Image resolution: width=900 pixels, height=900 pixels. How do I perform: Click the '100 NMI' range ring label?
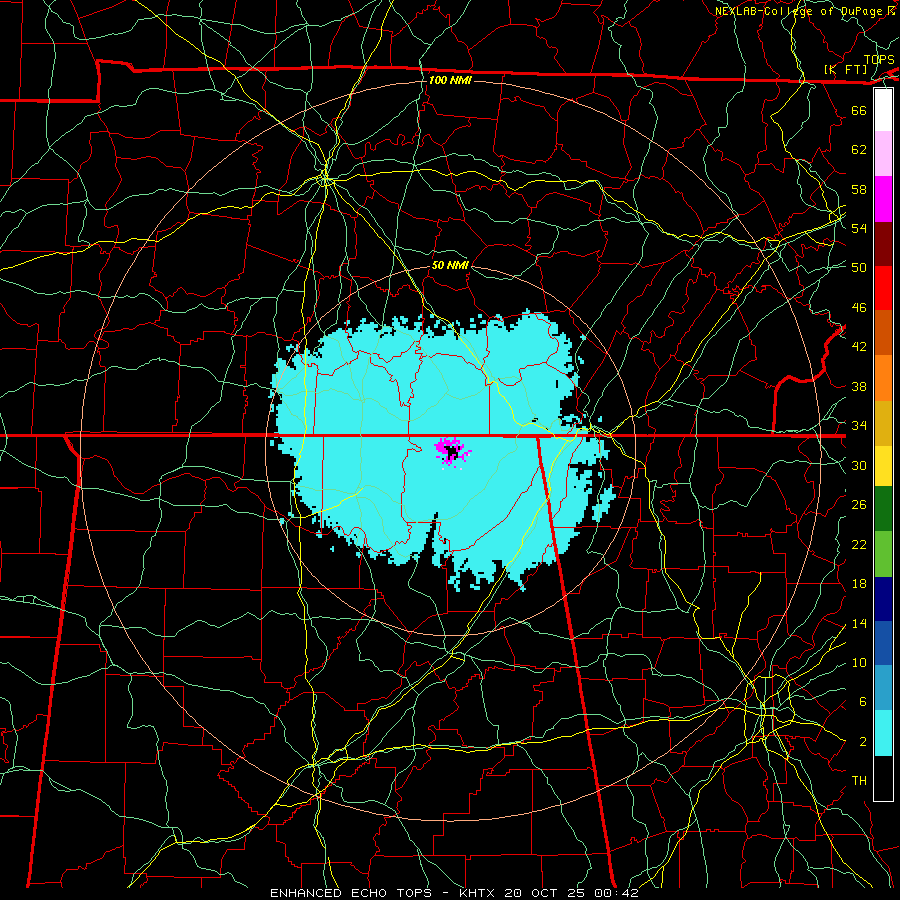[450, 80]
